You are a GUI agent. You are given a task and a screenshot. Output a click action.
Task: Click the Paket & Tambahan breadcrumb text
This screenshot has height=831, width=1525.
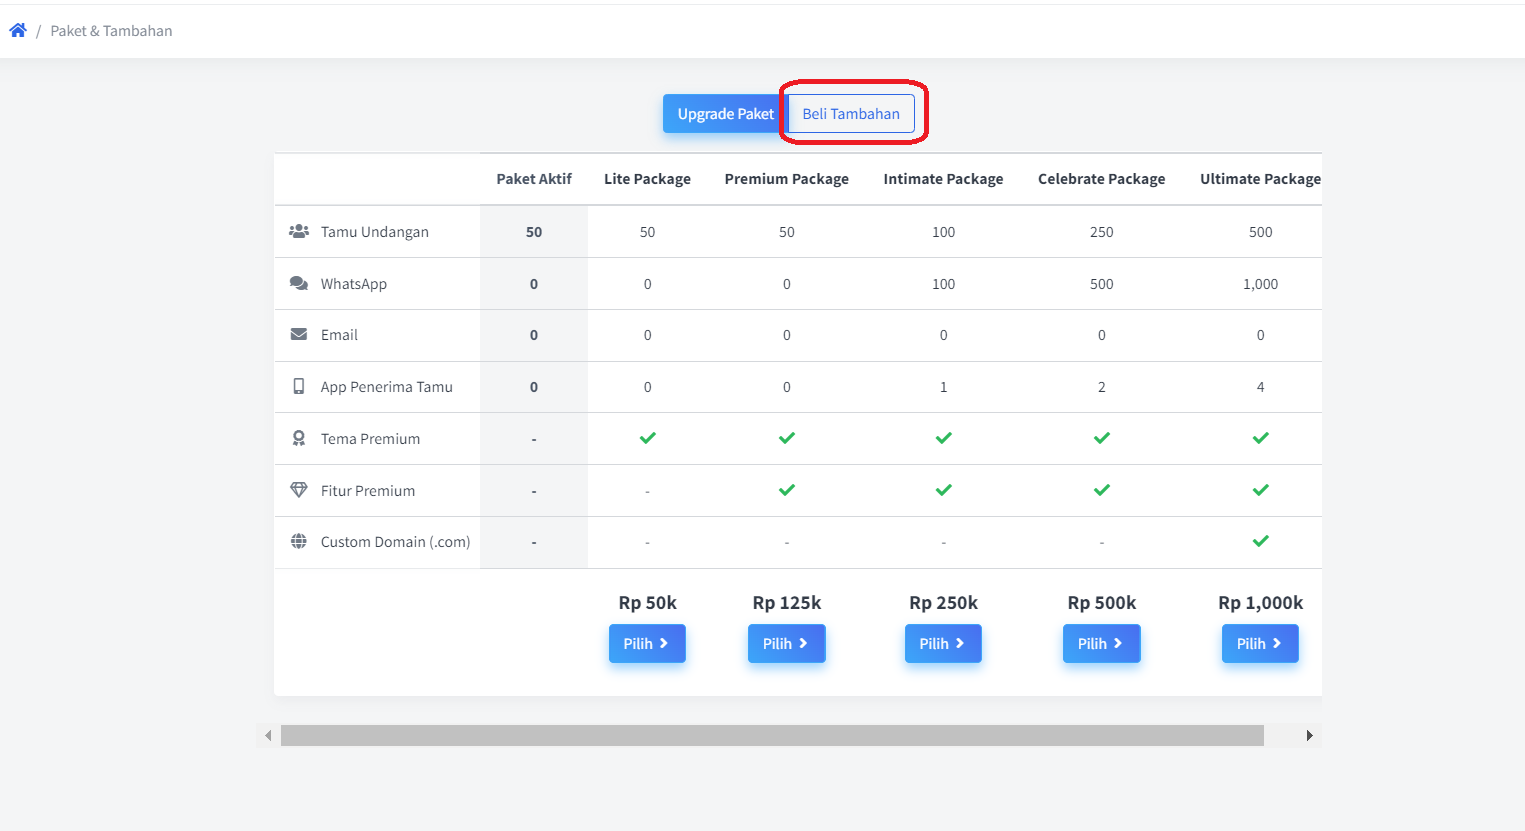click(x=111, y=31)
